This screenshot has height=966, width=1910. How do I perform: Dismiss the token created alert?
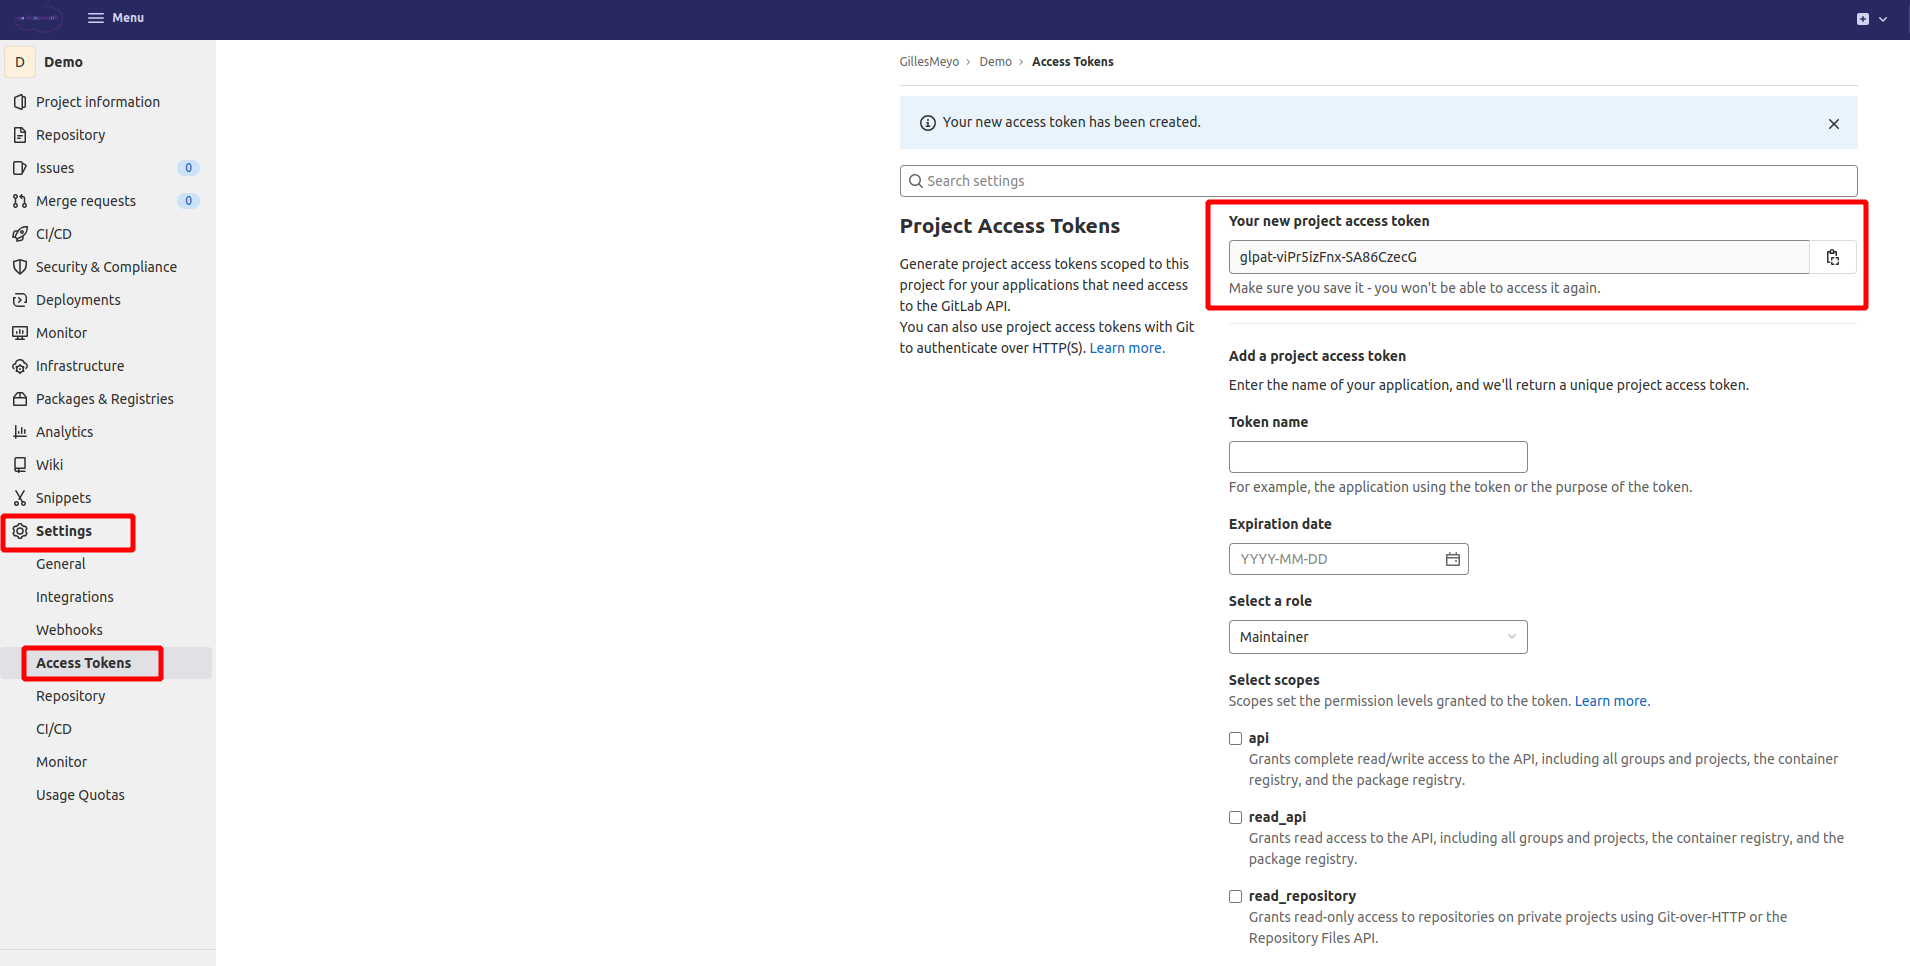(x=1833, y=124)
